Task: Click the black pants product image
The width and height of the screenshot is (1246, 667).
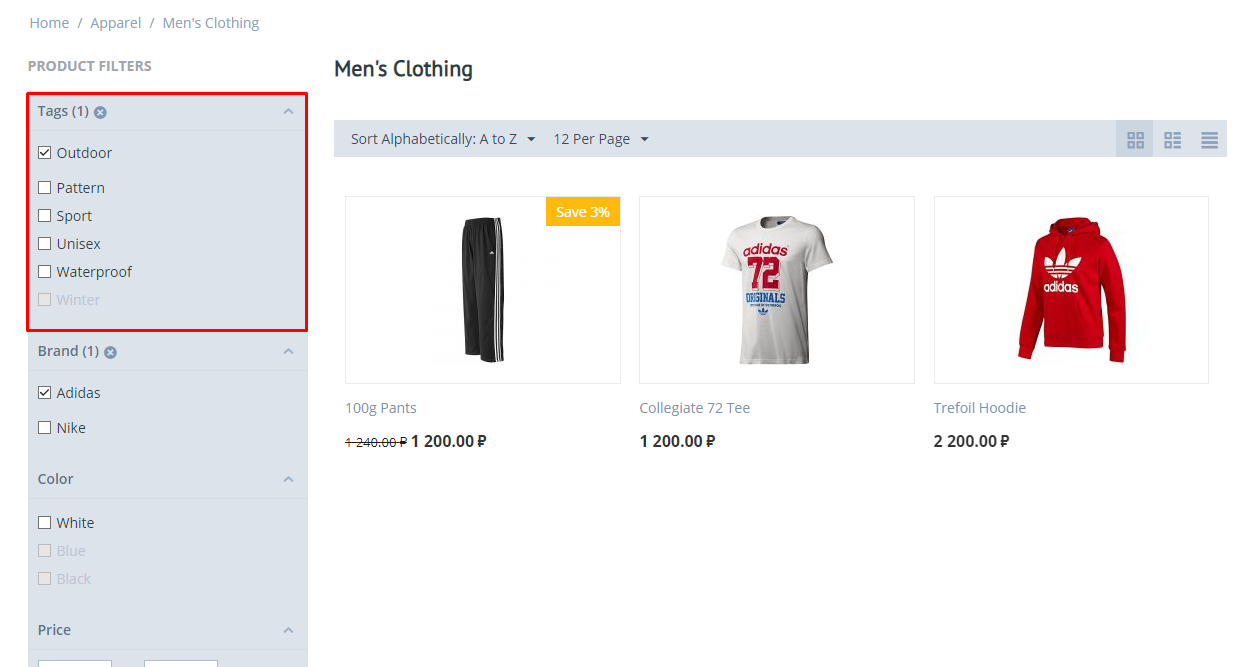Action: [483, 290]
